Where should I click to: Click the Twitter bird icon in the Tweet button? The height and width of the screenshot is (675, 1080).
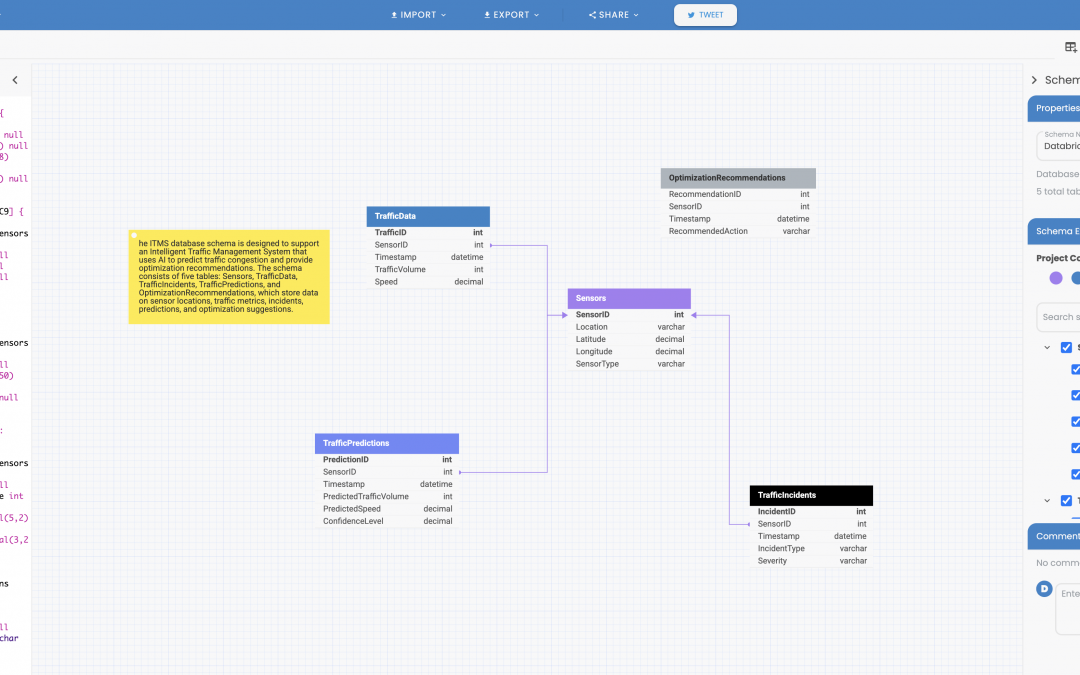(691, 15)
